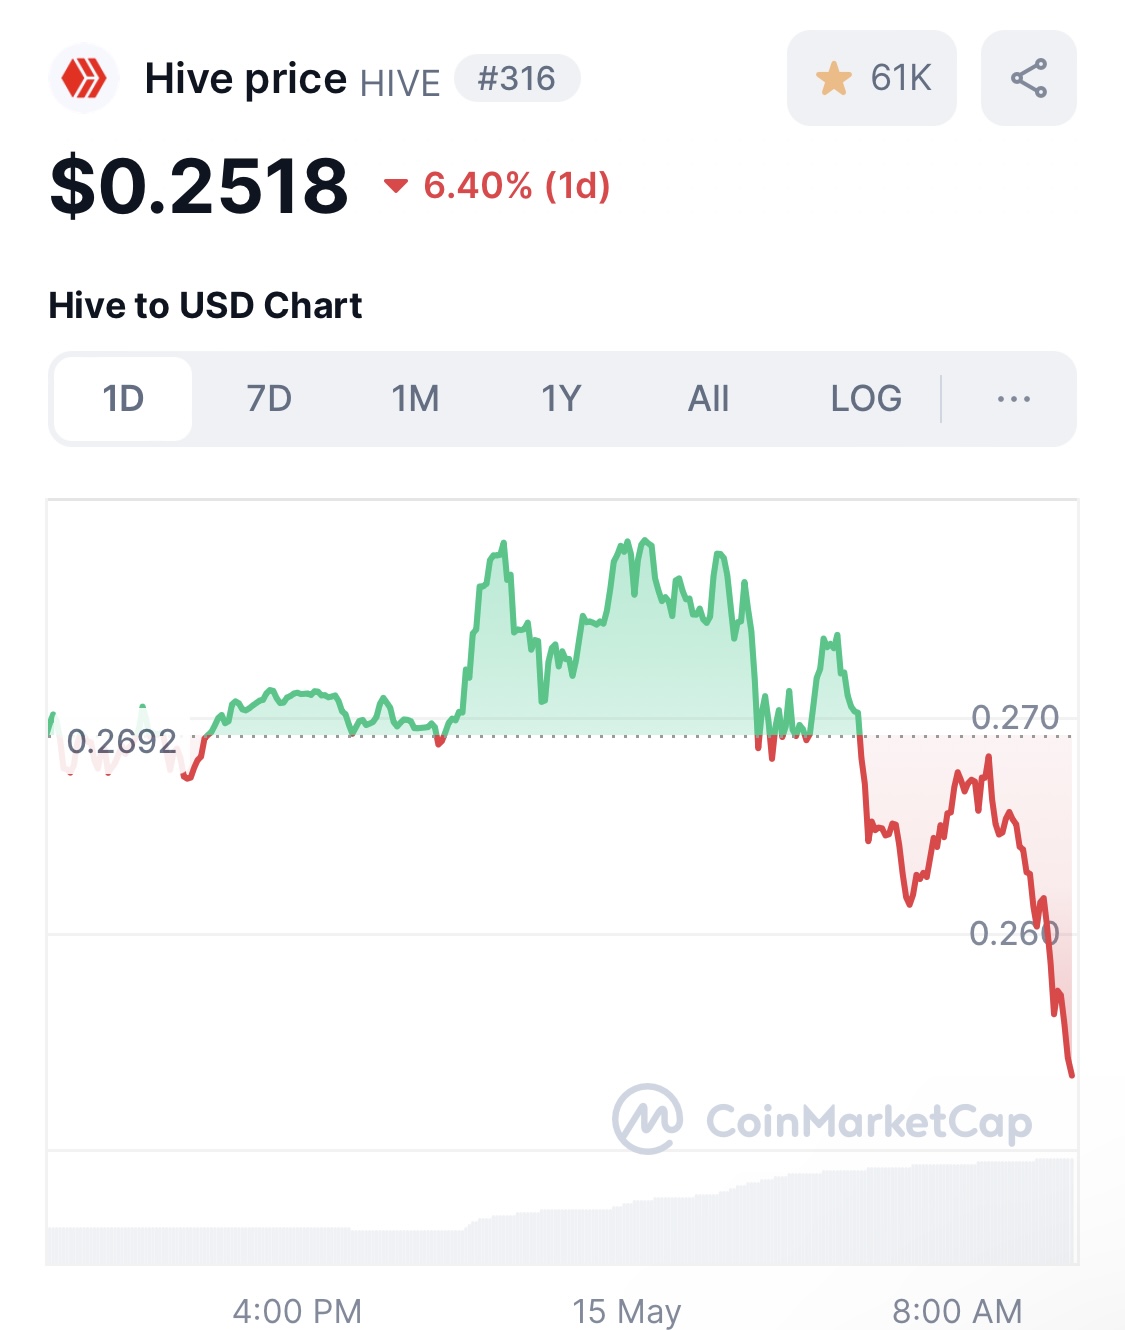
Task: Open the share icon button
Action: [x=1029, y=78]
